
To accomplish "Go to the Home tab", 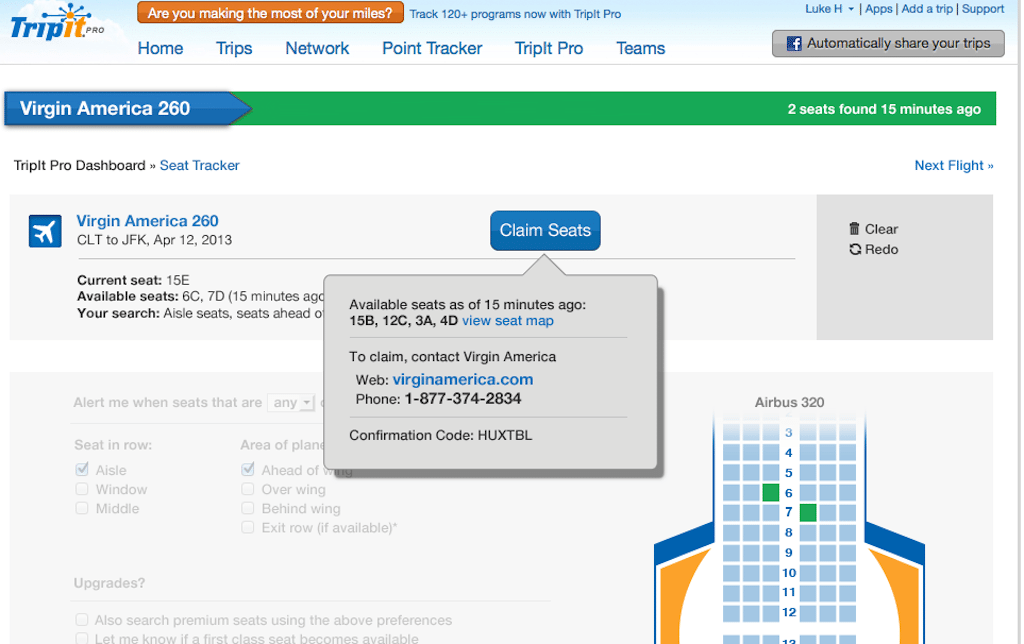I will pos(160,48).
